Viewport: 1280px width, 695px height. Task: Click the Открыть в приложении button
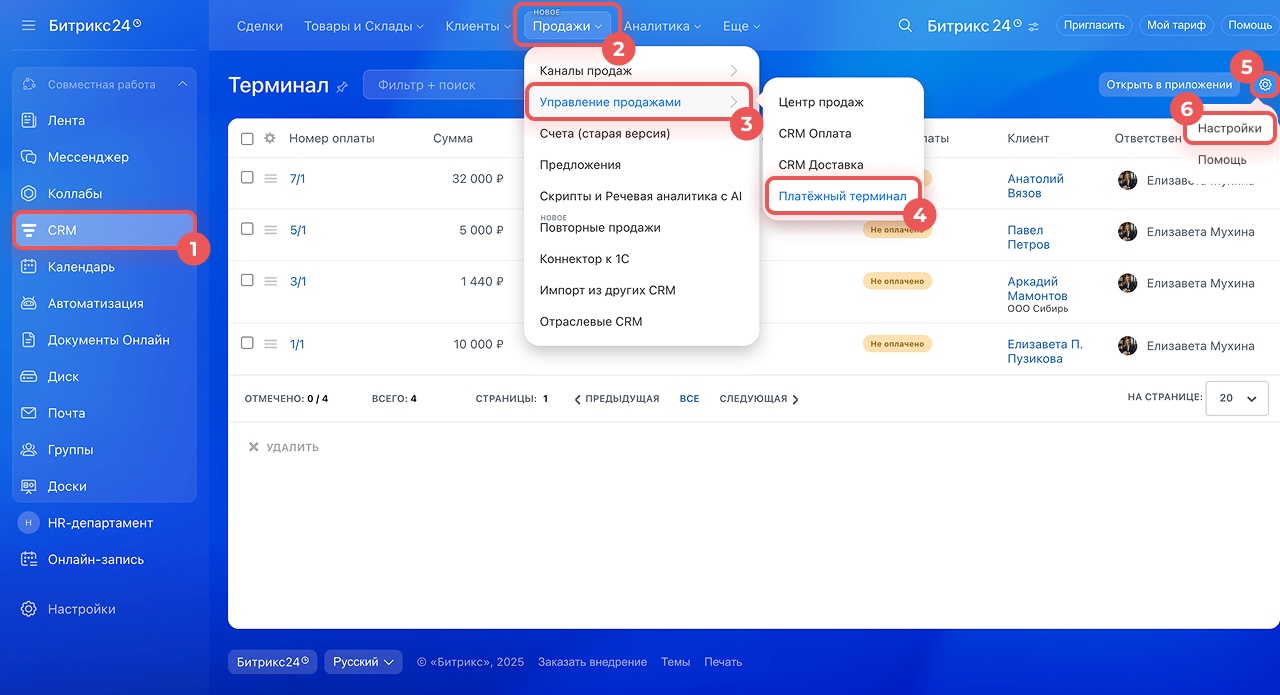coord(1169,85)
